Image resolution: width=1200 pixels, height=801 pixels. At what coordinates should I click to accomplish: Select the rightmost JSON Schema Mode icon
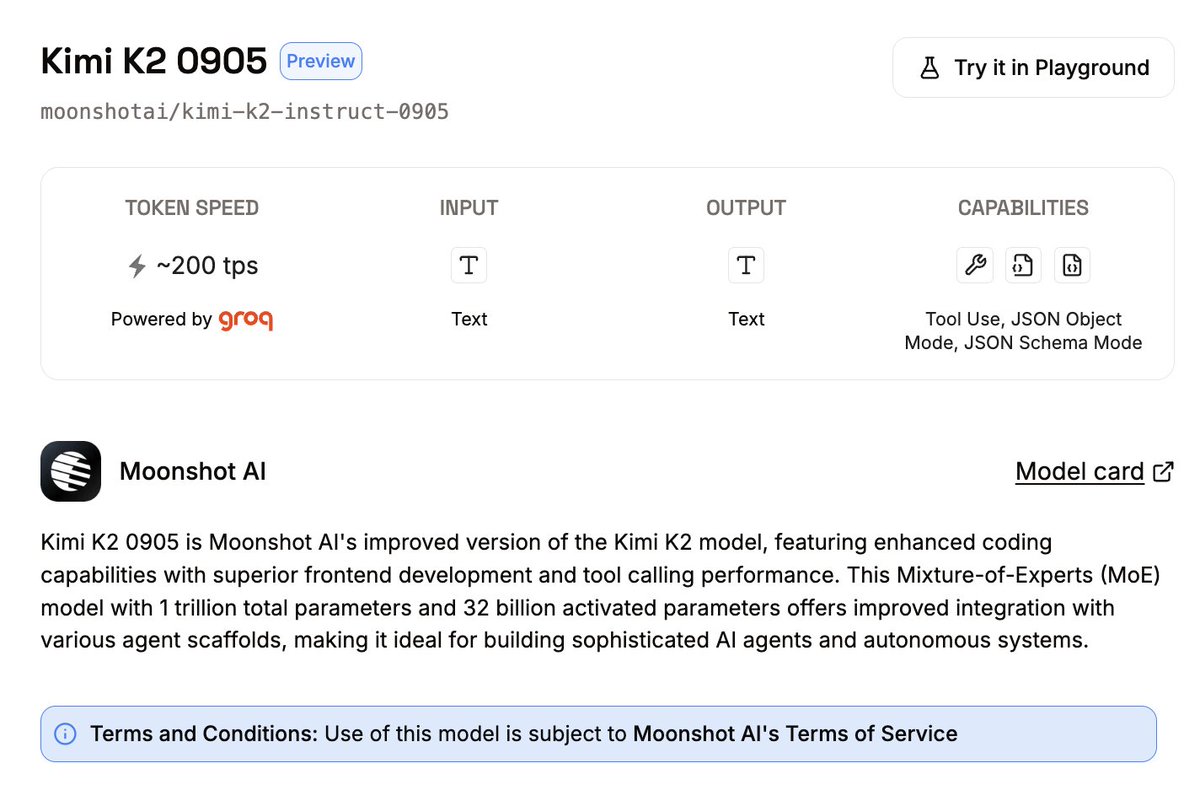[1072, 266]
